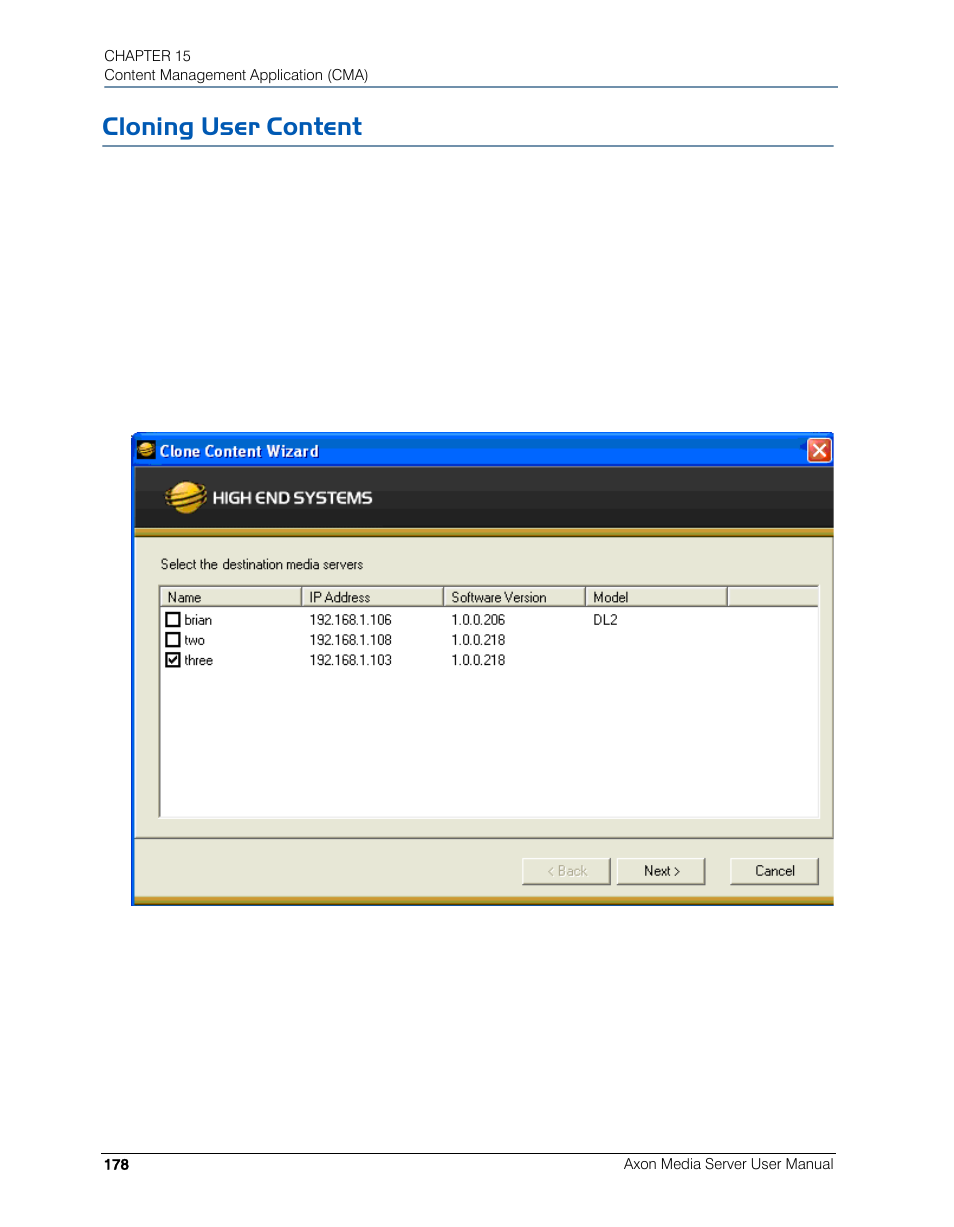Viewport: 954px width, 1227px height.
Task: Select IP address 192.168.1.106
Action: pos(350,620)
